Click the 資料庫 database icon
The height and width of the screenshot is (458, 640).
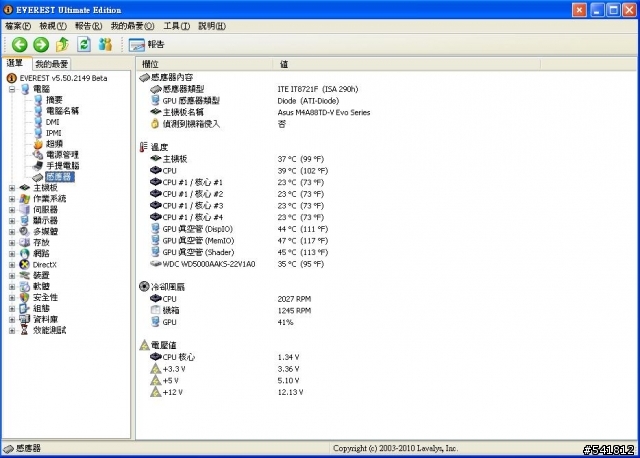[x=24, y=320]
